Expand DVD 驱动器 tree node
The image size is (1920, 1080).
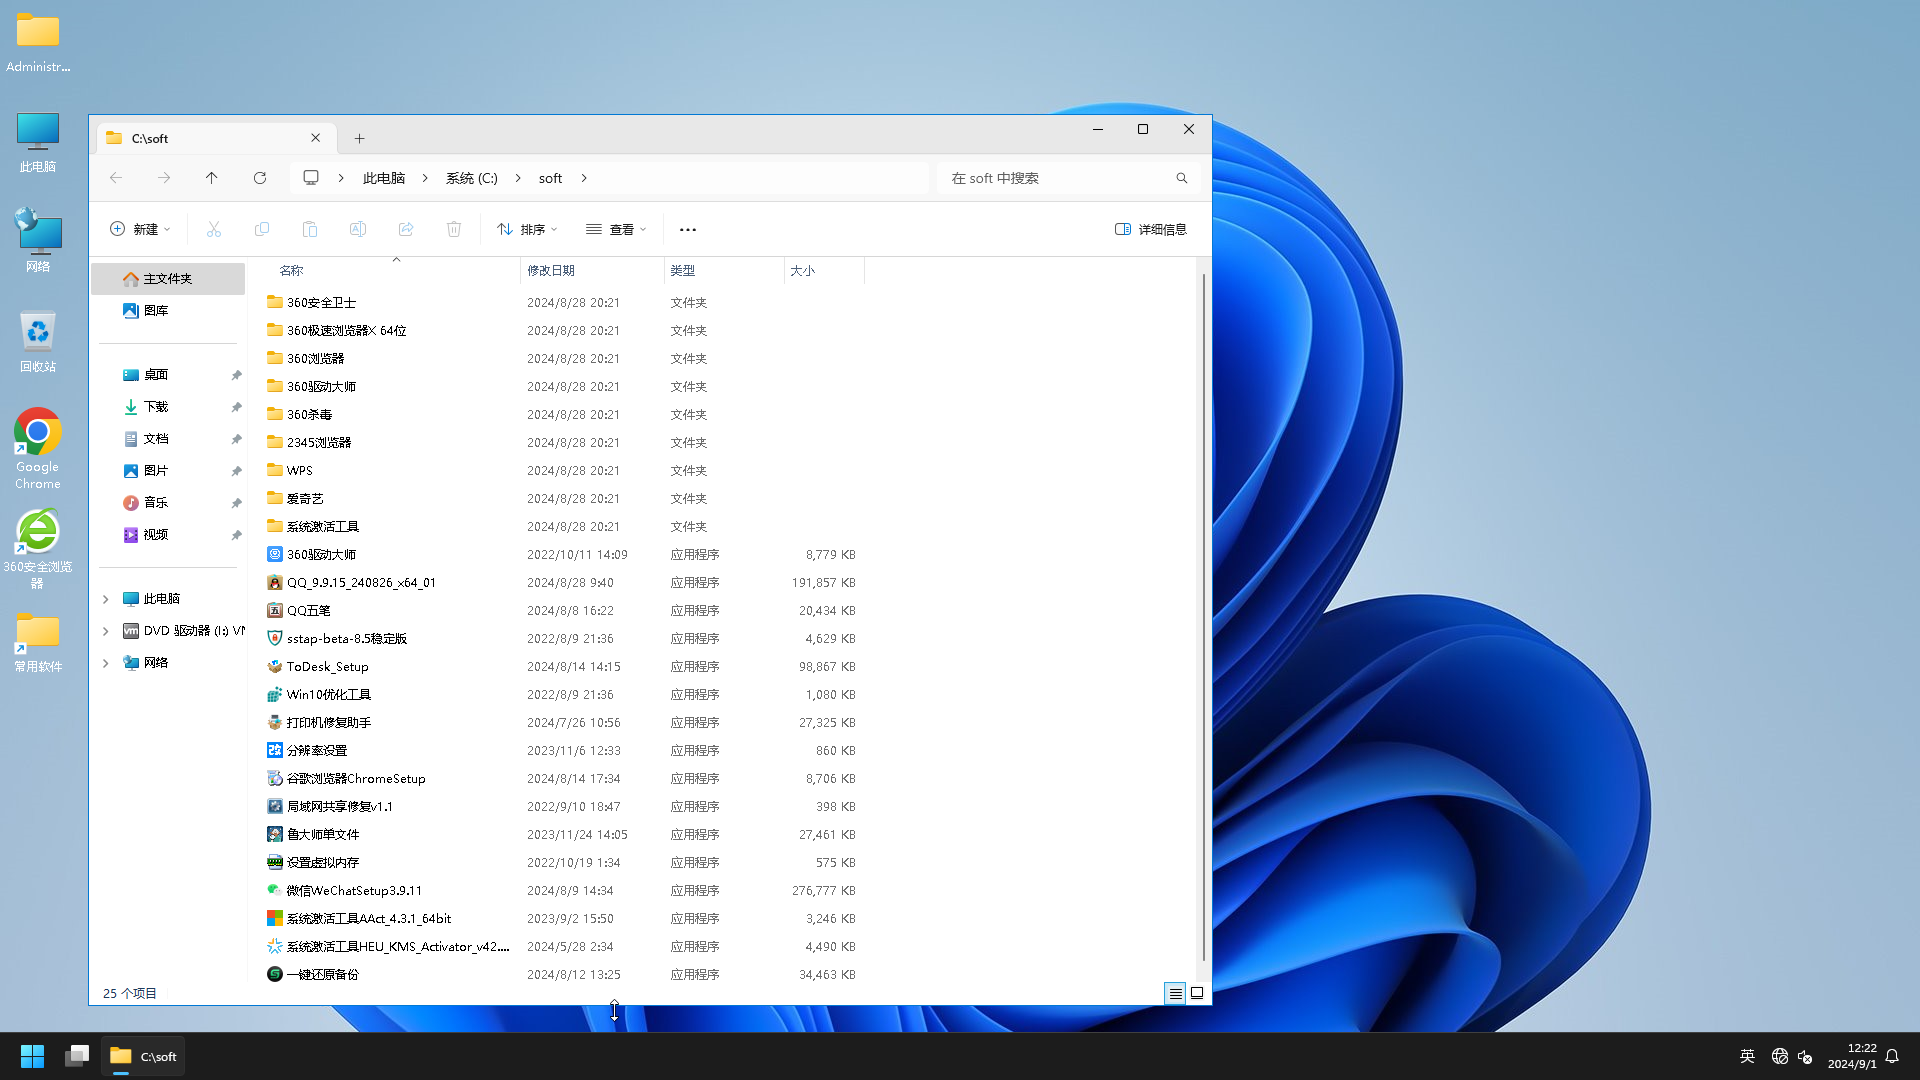pos(106,631)
